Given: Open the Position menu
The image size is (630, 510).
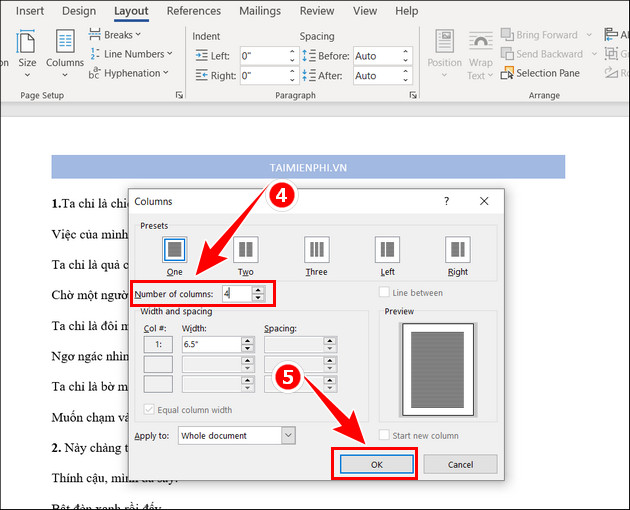Looking at the screenshot, I should tap(444, 54).
